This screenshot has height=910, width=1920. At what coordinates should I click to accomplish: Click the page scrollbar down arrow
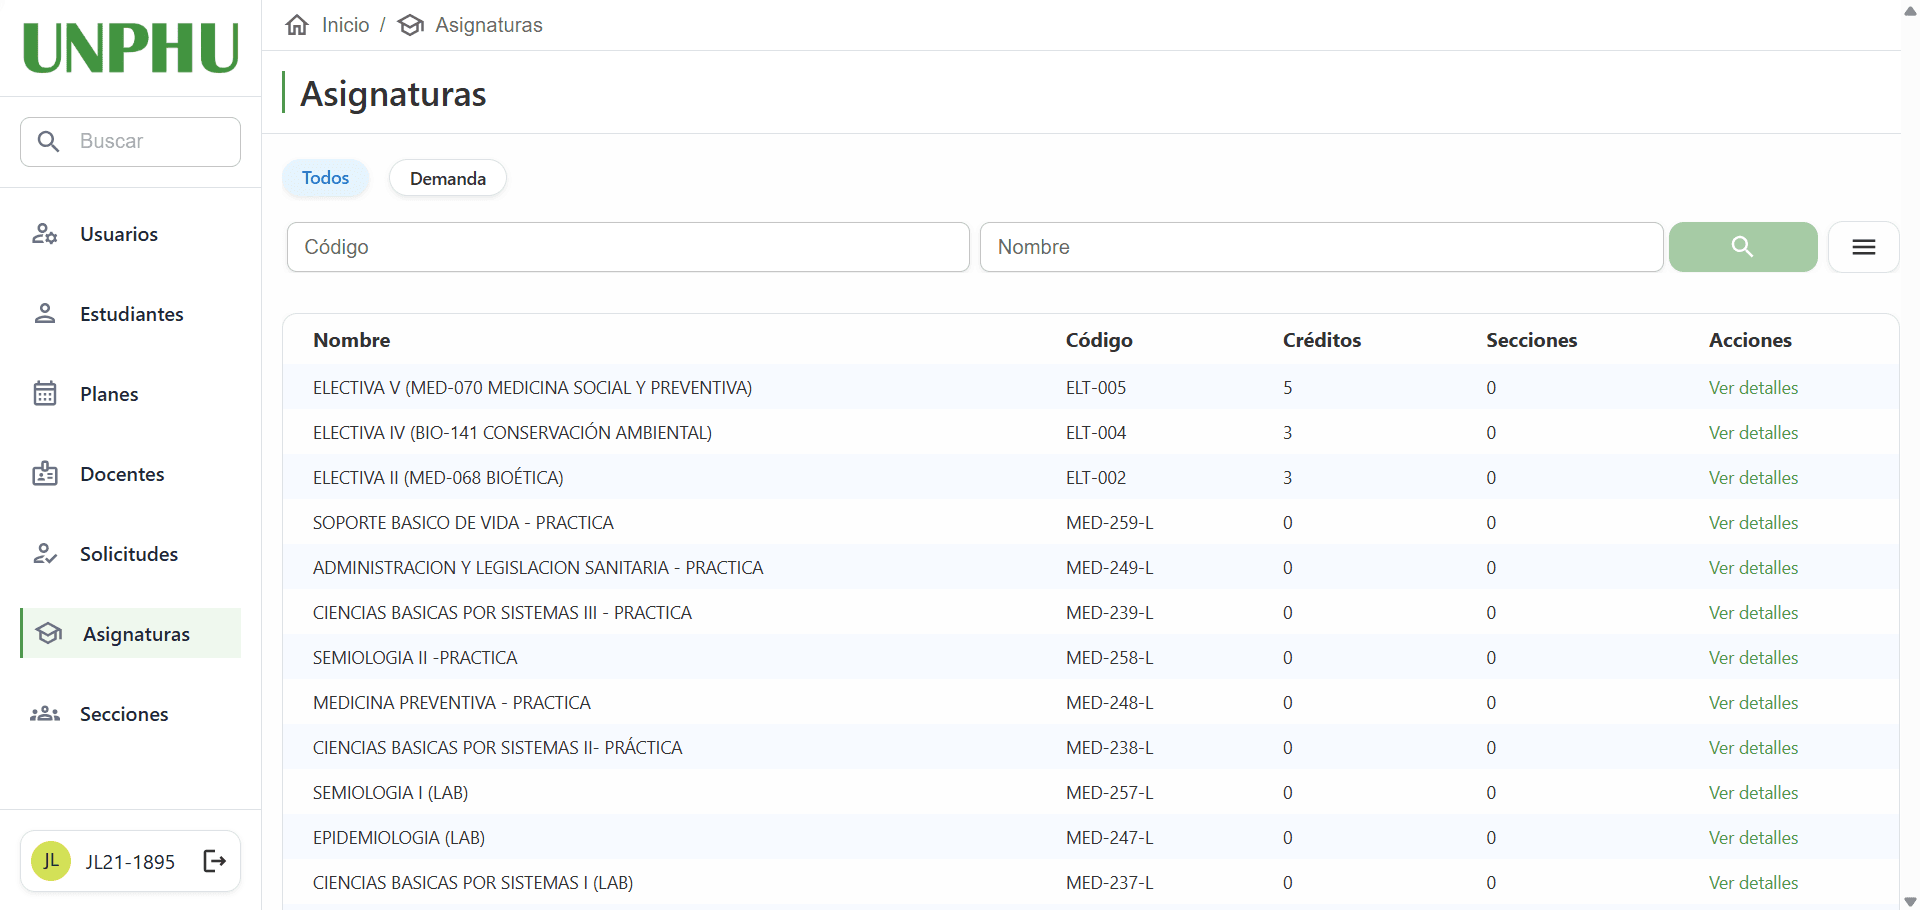(x=1910, y=902)
